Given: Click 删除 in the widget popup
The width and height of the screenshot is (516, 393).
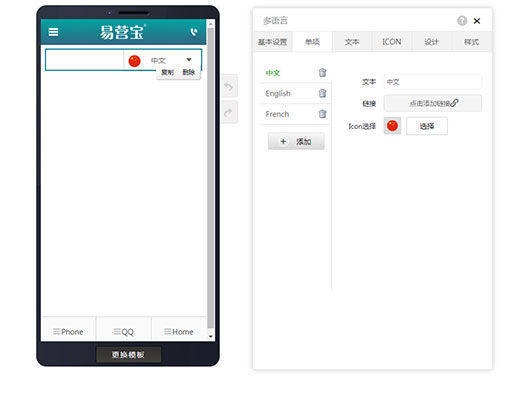Looking at the screenshot, I should point(188,72).
